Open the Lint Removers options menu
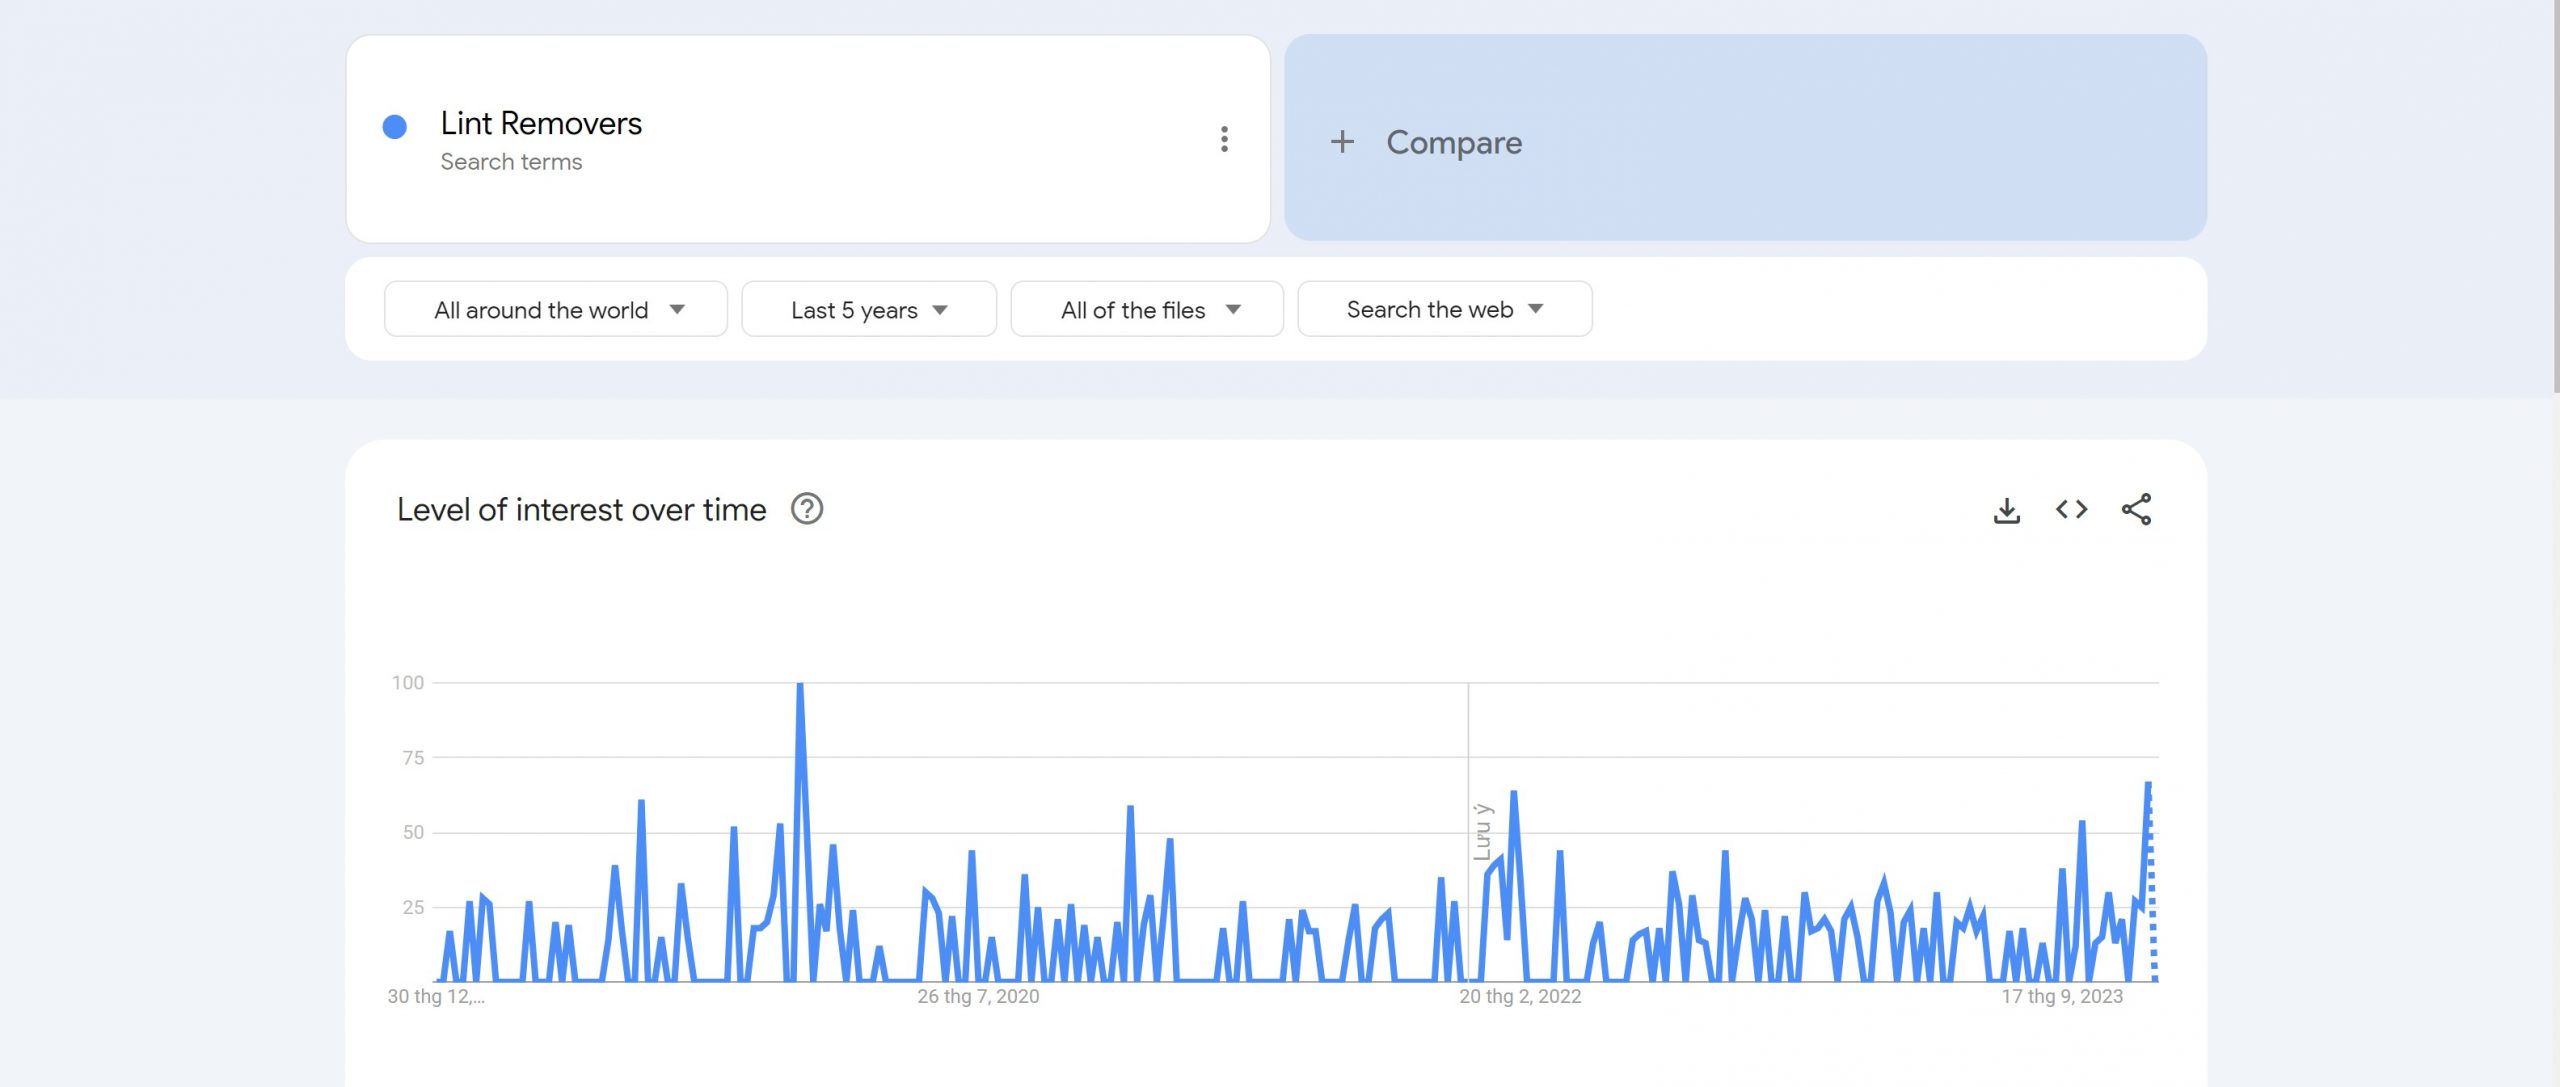The image size is (2560, 1087). (x=1224, y=140)
